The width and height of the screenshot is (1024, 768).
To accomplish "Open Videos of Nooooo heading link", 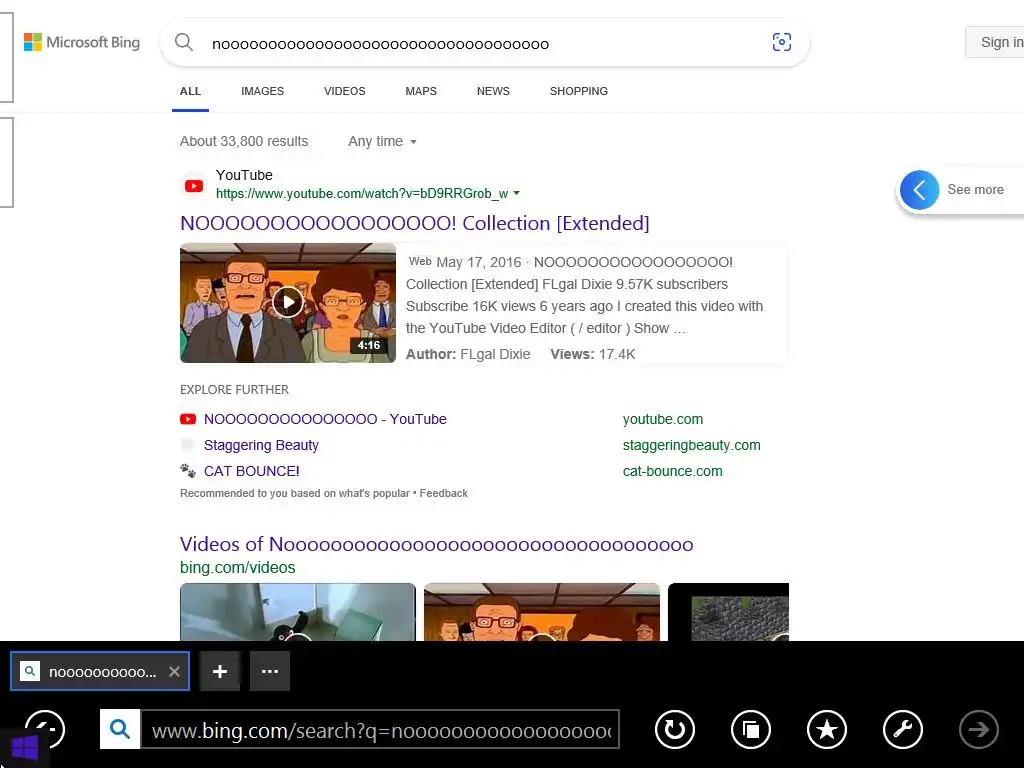I will (436, 544).
